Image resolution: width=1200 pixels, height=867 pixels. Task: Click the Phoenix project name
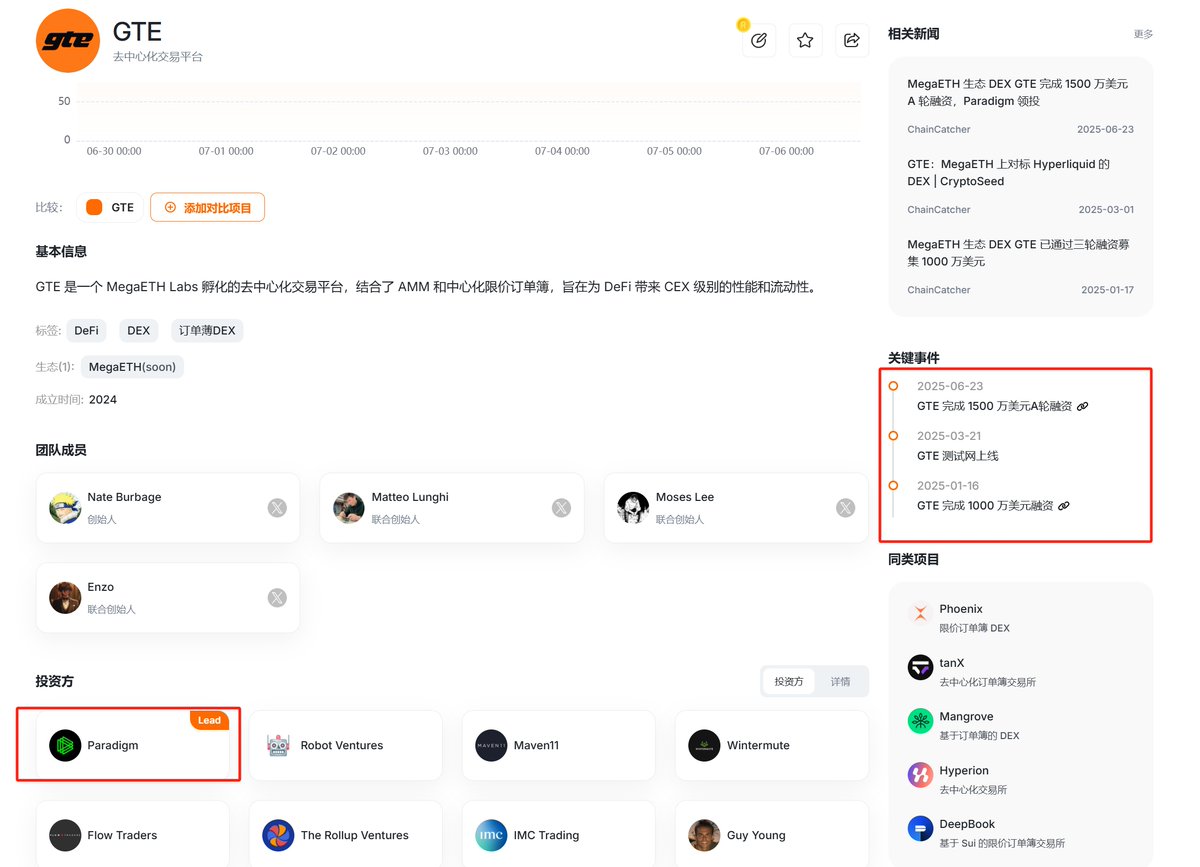tap(961, 609)
